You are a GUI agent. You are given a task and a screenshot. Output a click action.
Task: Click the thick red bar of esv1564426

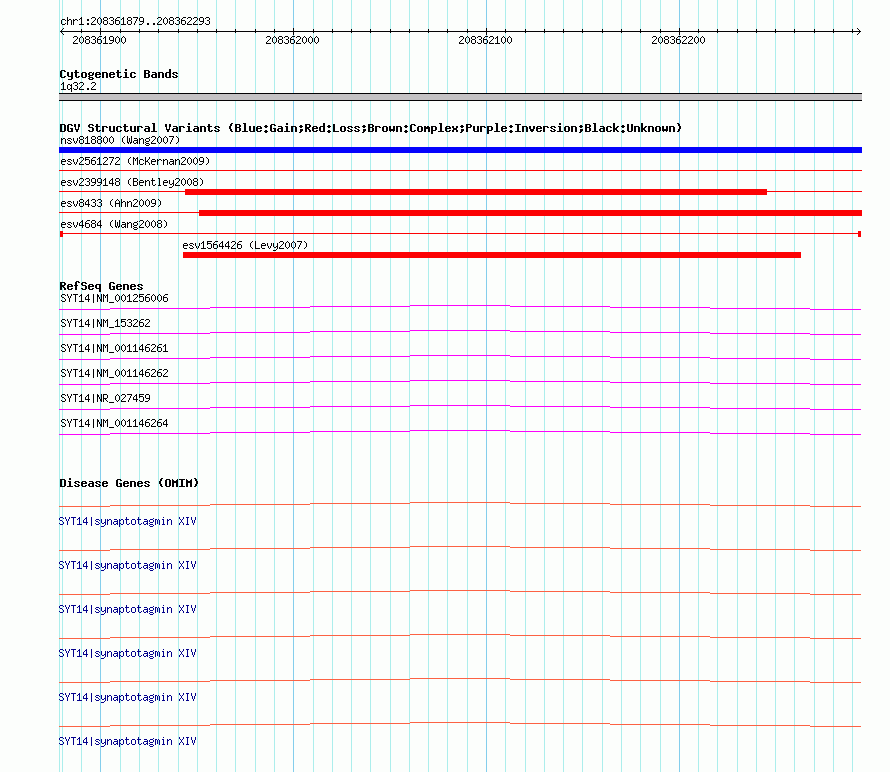click(492, 255)
